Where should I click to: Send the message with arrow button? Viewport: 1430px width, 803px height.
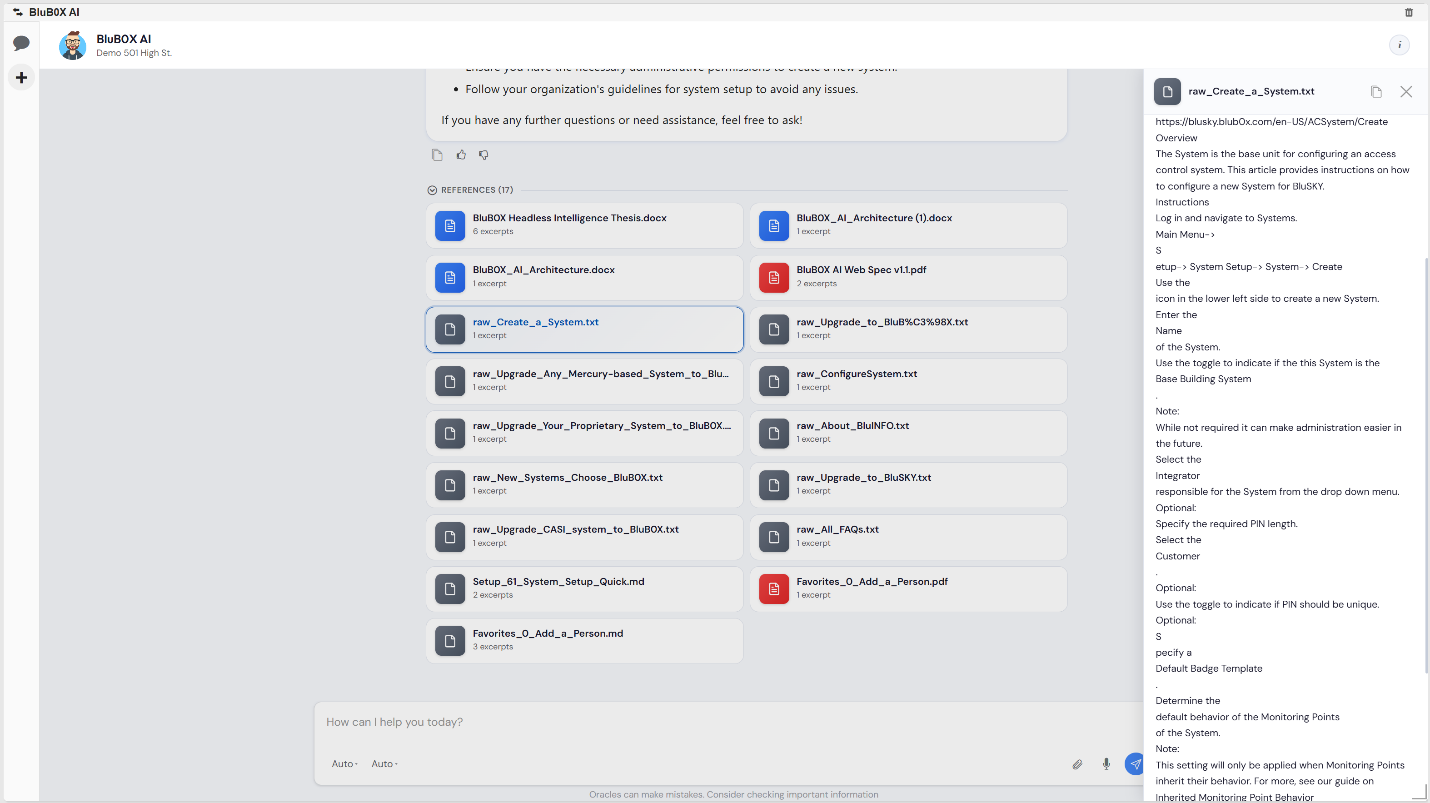[1134, 764]
